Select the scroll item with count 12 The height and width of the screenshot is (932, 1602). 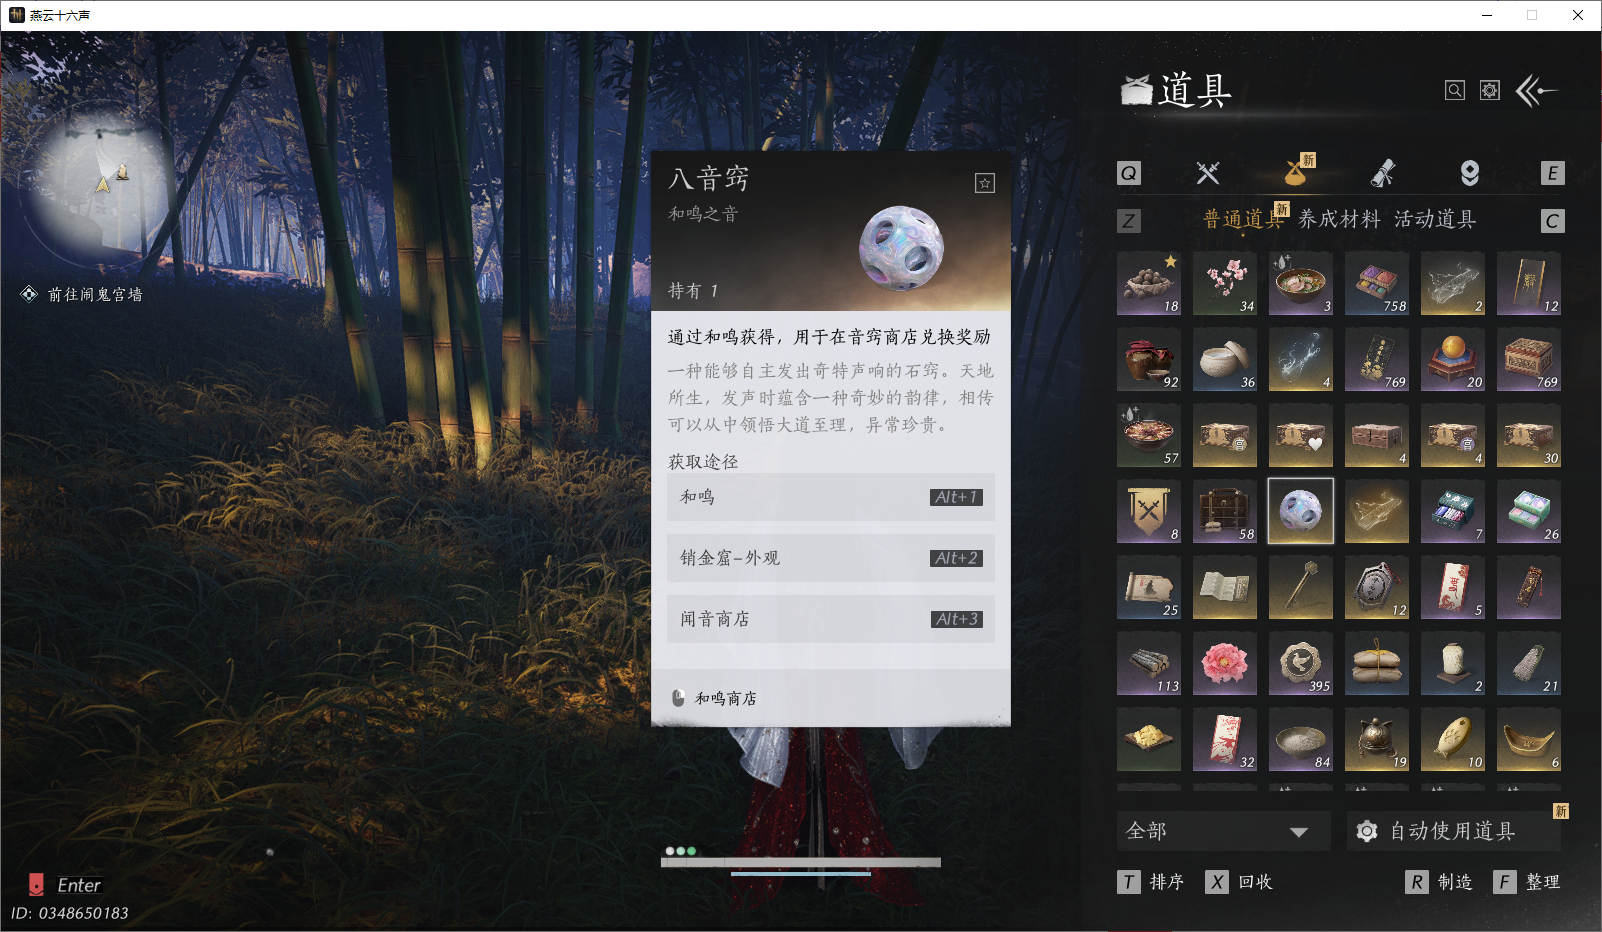tap(1529, 283)
